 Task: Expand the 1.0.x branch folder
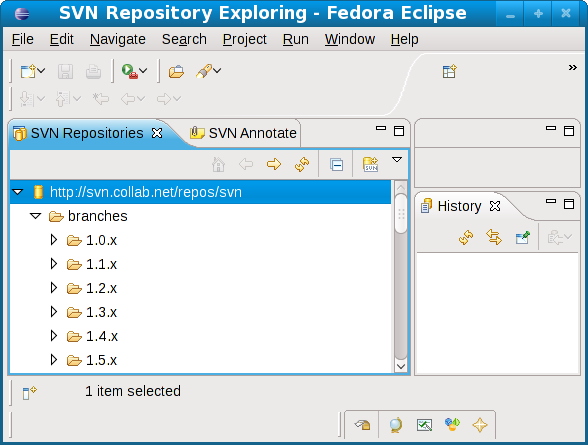pos(54,240)
